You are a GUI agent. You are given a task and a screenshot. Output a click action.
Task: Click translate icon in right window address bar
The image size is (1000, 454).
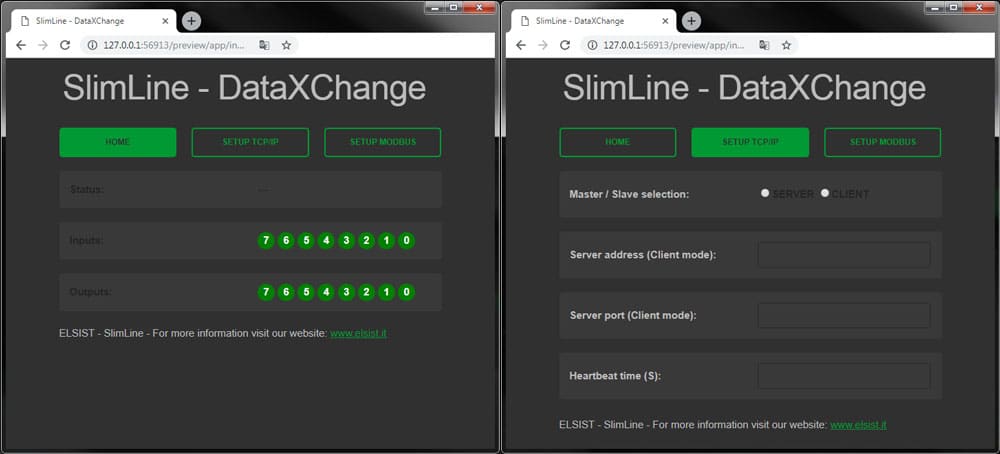pos(764,45)
